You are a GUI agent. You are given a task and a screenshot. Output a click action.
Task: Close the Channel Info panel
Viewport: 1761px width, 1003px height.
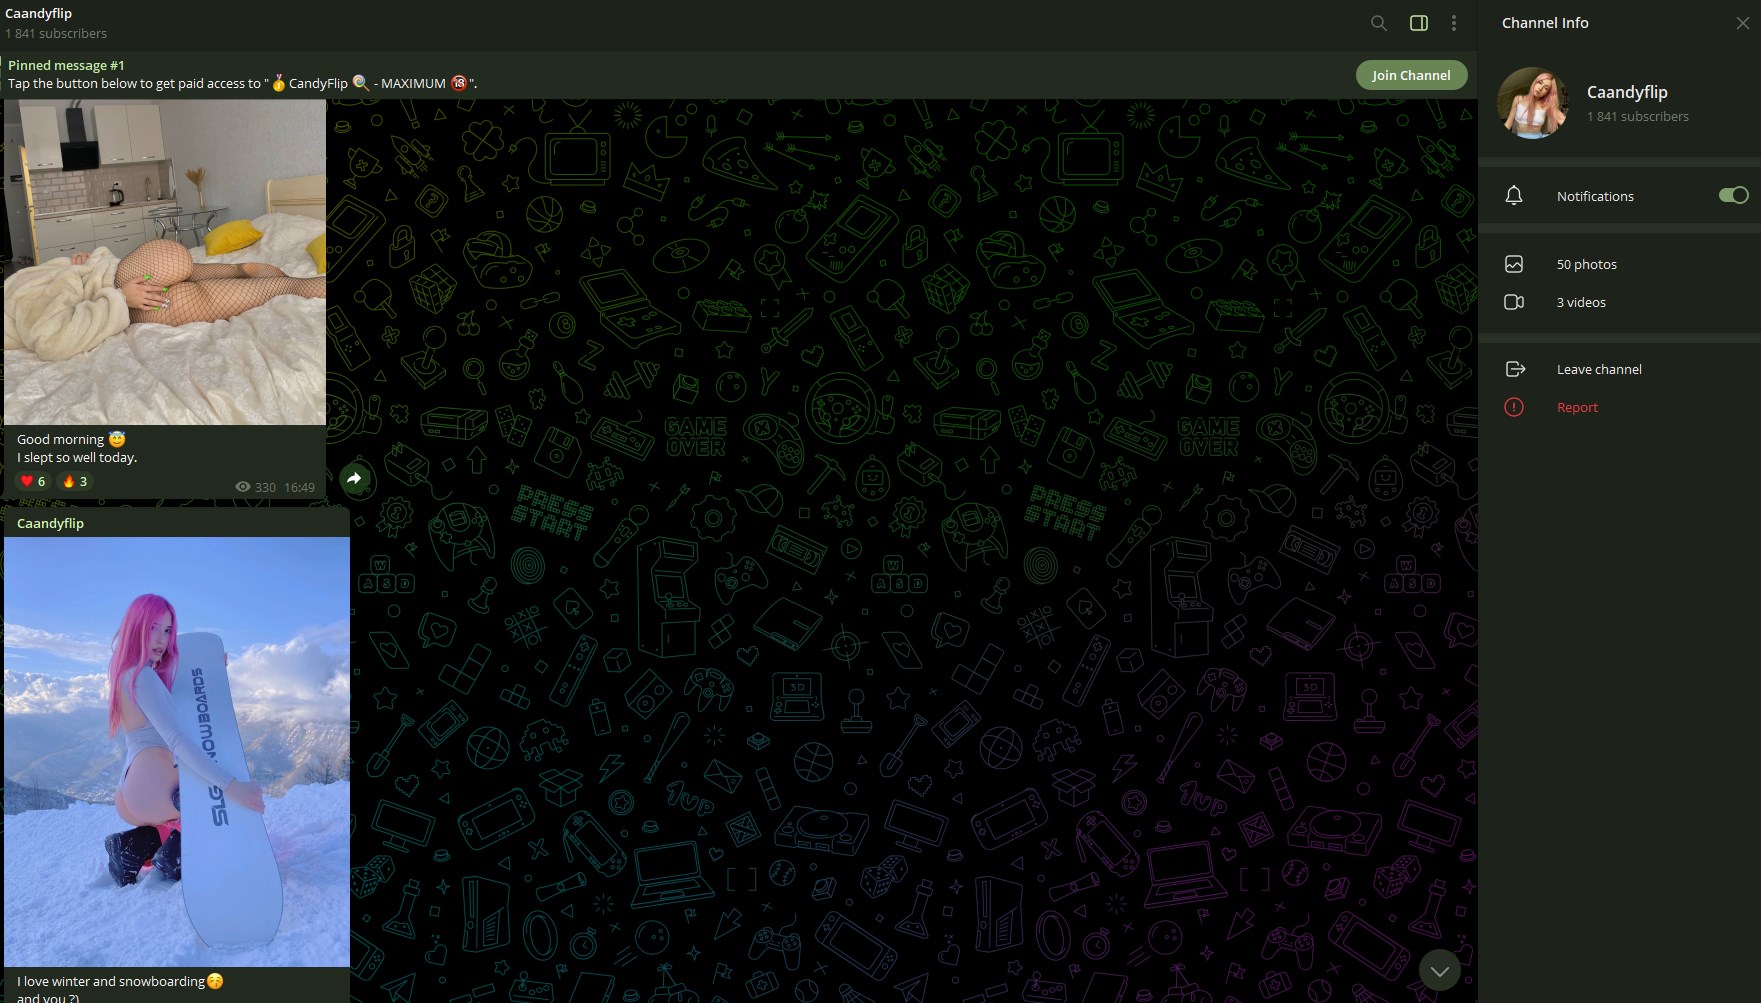pos(1742,23)
